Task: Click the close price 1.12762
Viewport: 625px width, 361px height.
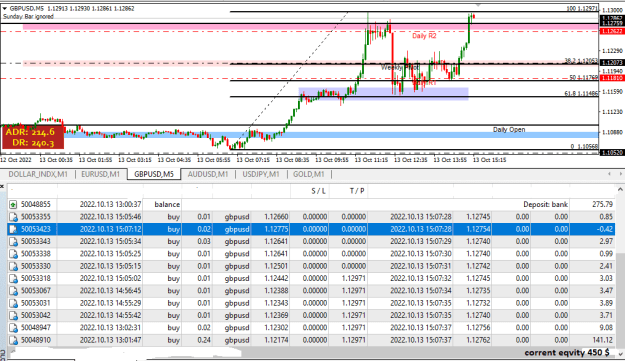Action: (x=478, y=340)
